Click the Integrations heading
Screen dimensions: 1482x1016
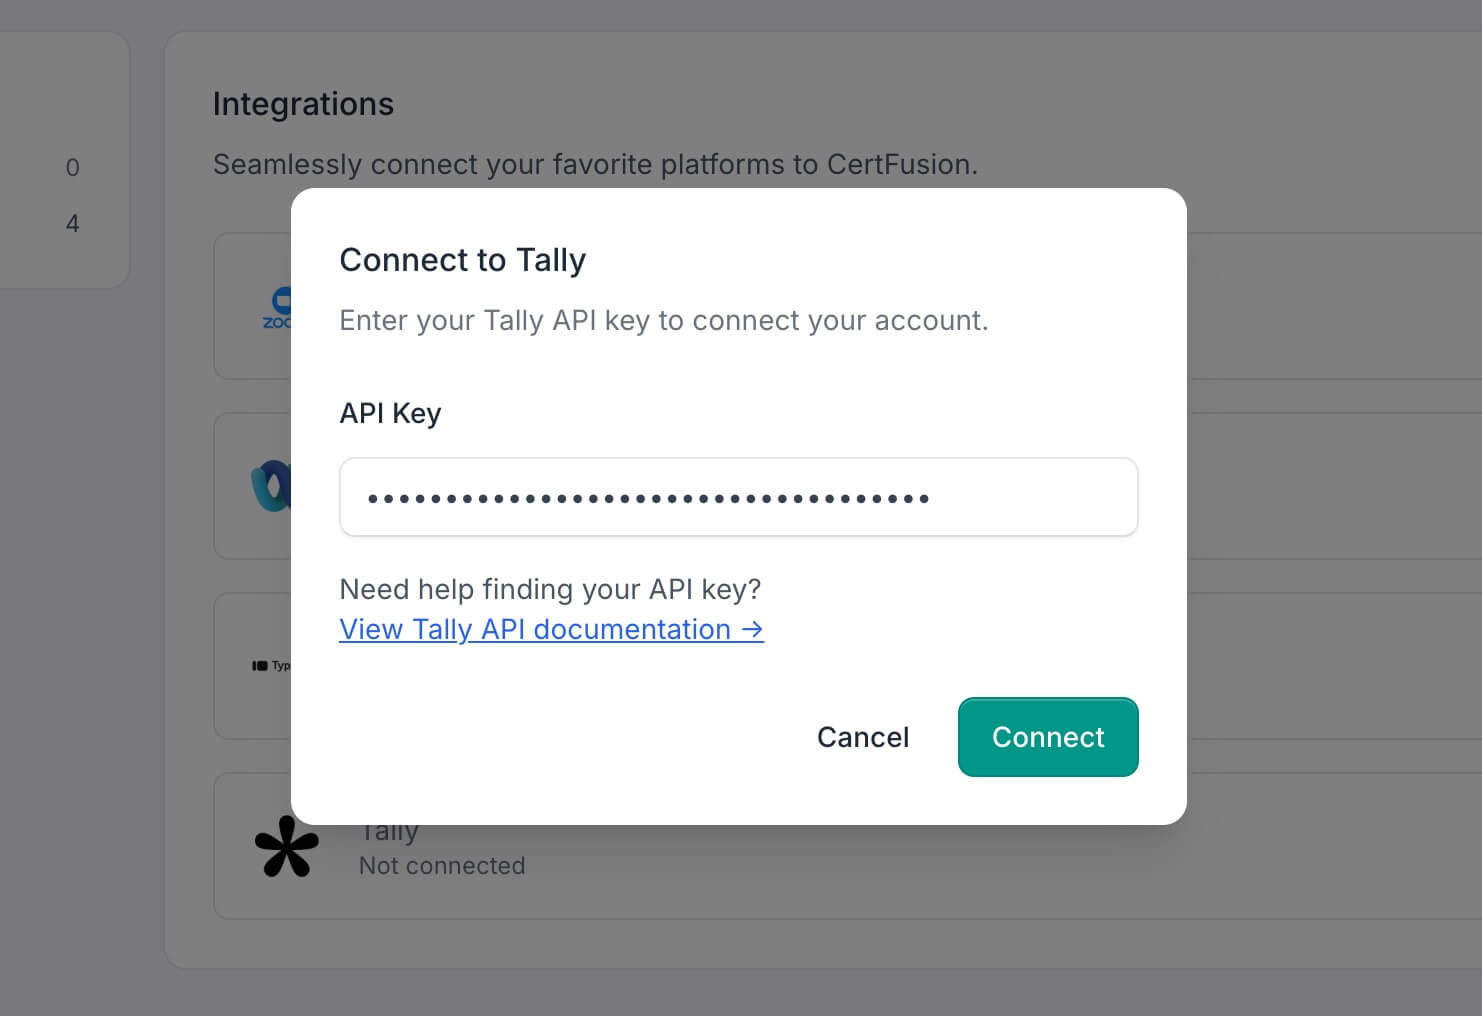[x=303, y=104]
